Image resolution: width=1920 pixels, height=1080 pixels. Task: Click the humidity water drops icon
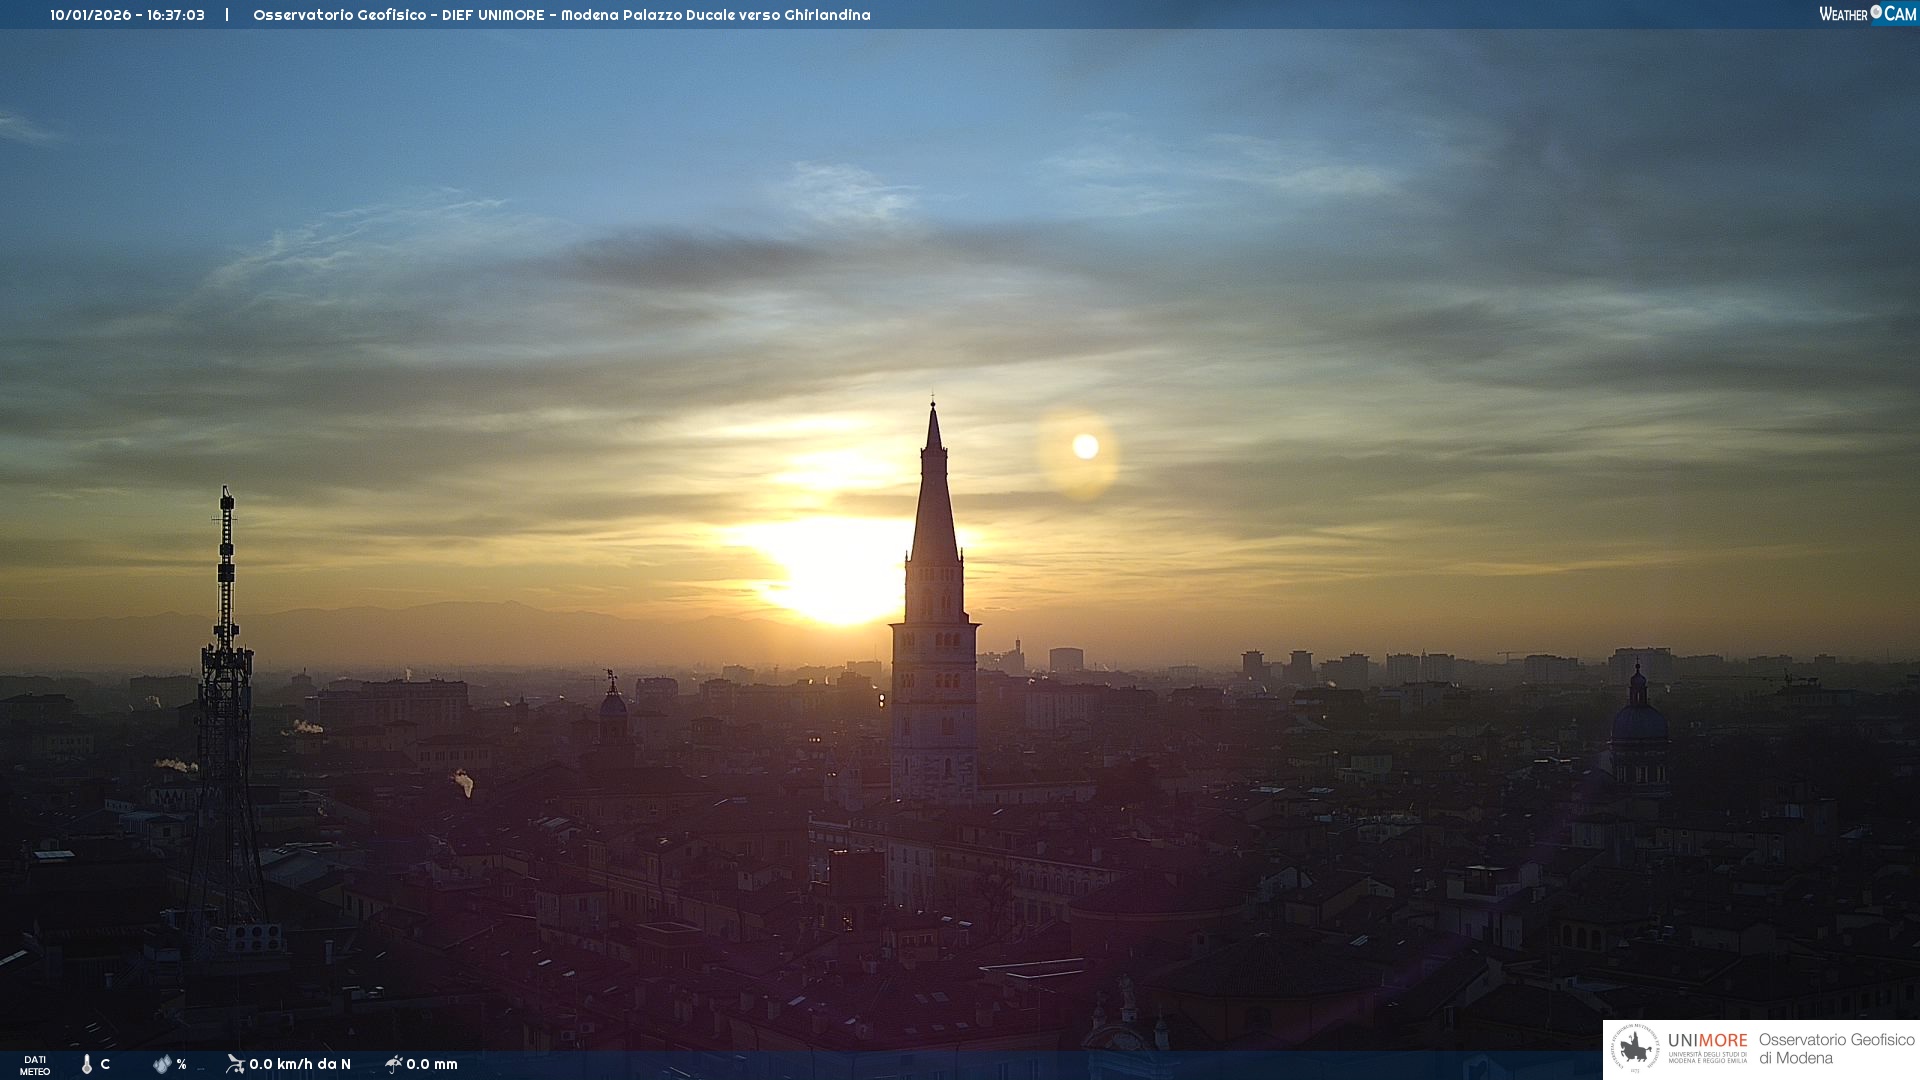[x=162, y=1064]
